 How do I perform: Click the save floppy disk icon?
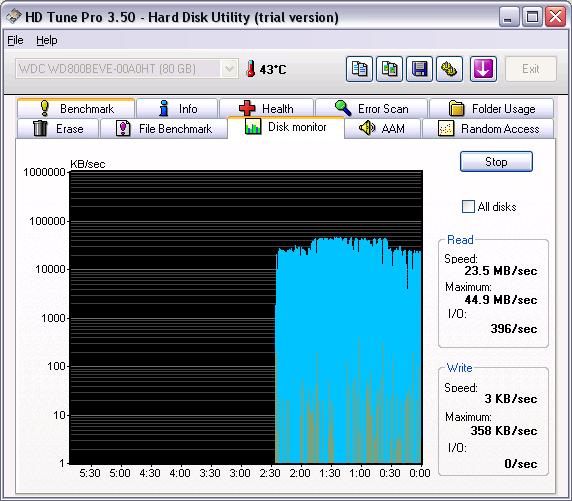(420, 69)
